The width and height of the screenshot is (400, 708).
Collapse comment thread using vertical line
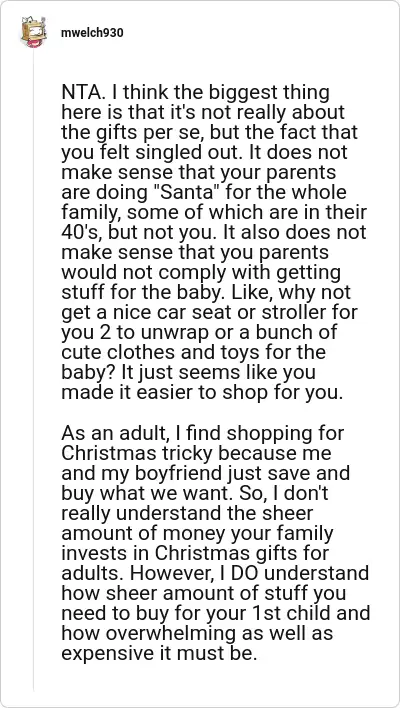(34, 369)
